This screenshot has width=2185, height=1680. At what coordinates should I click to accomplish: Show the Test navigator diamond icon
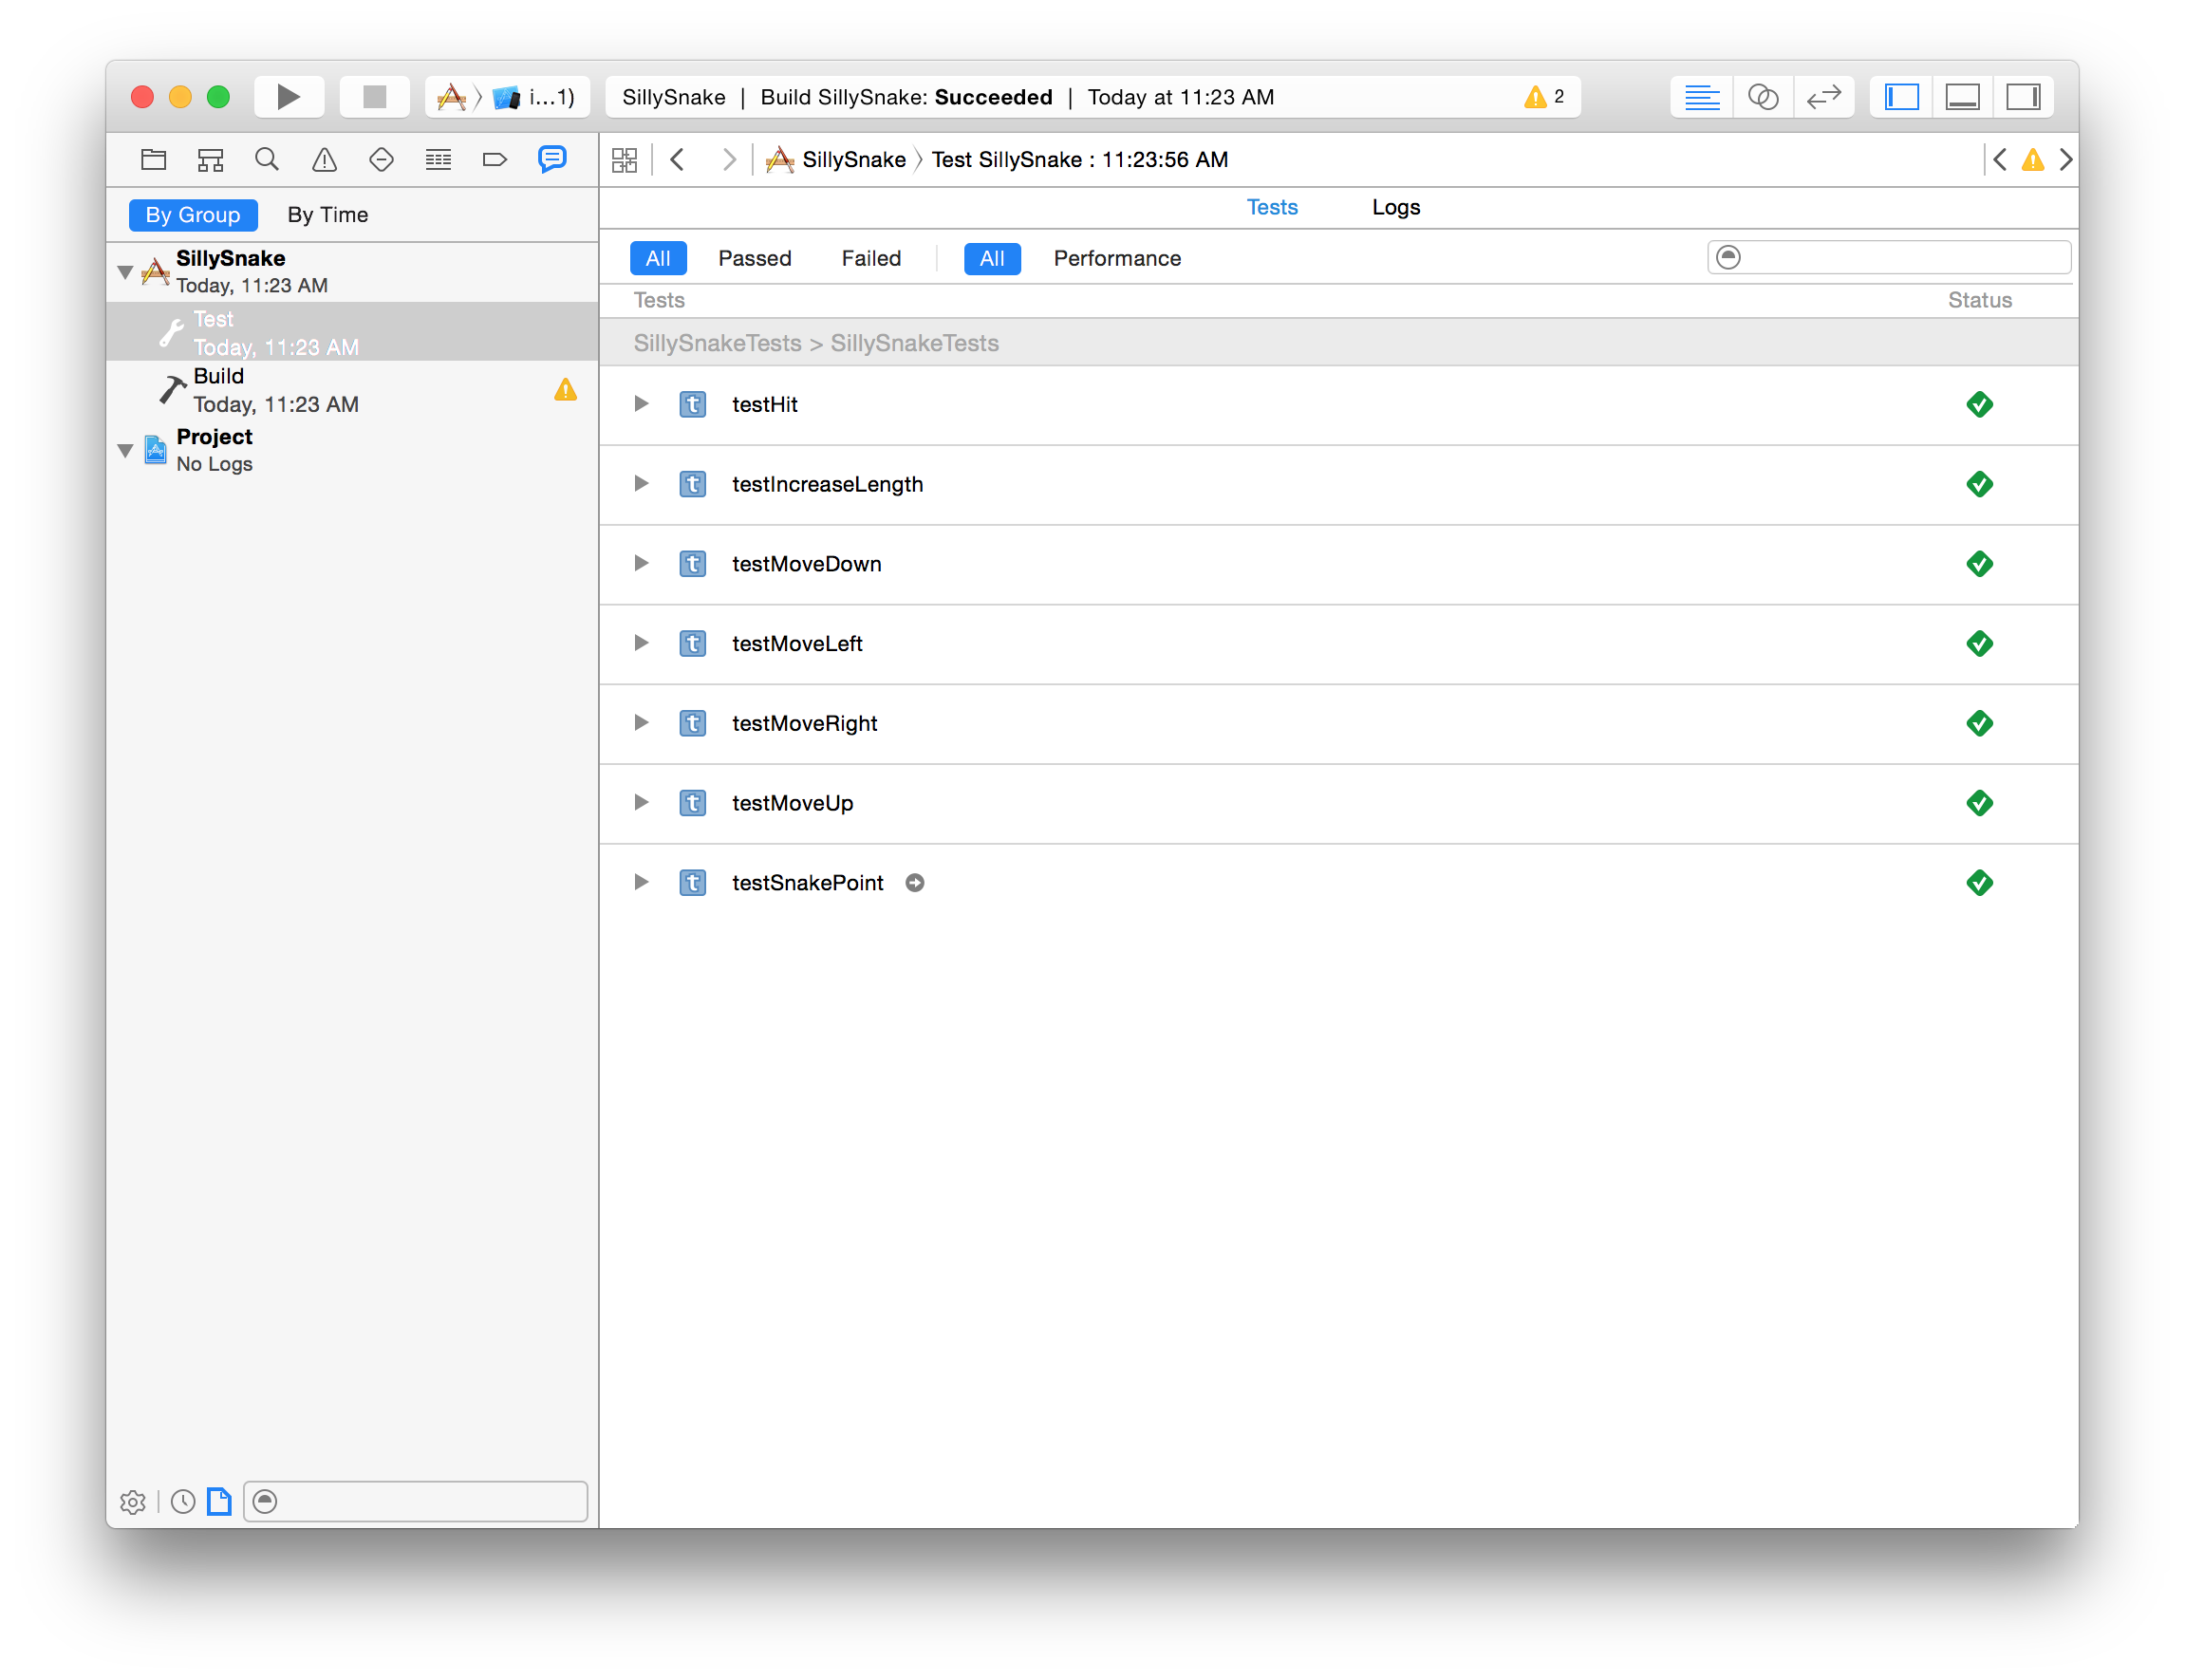(381, 159)
